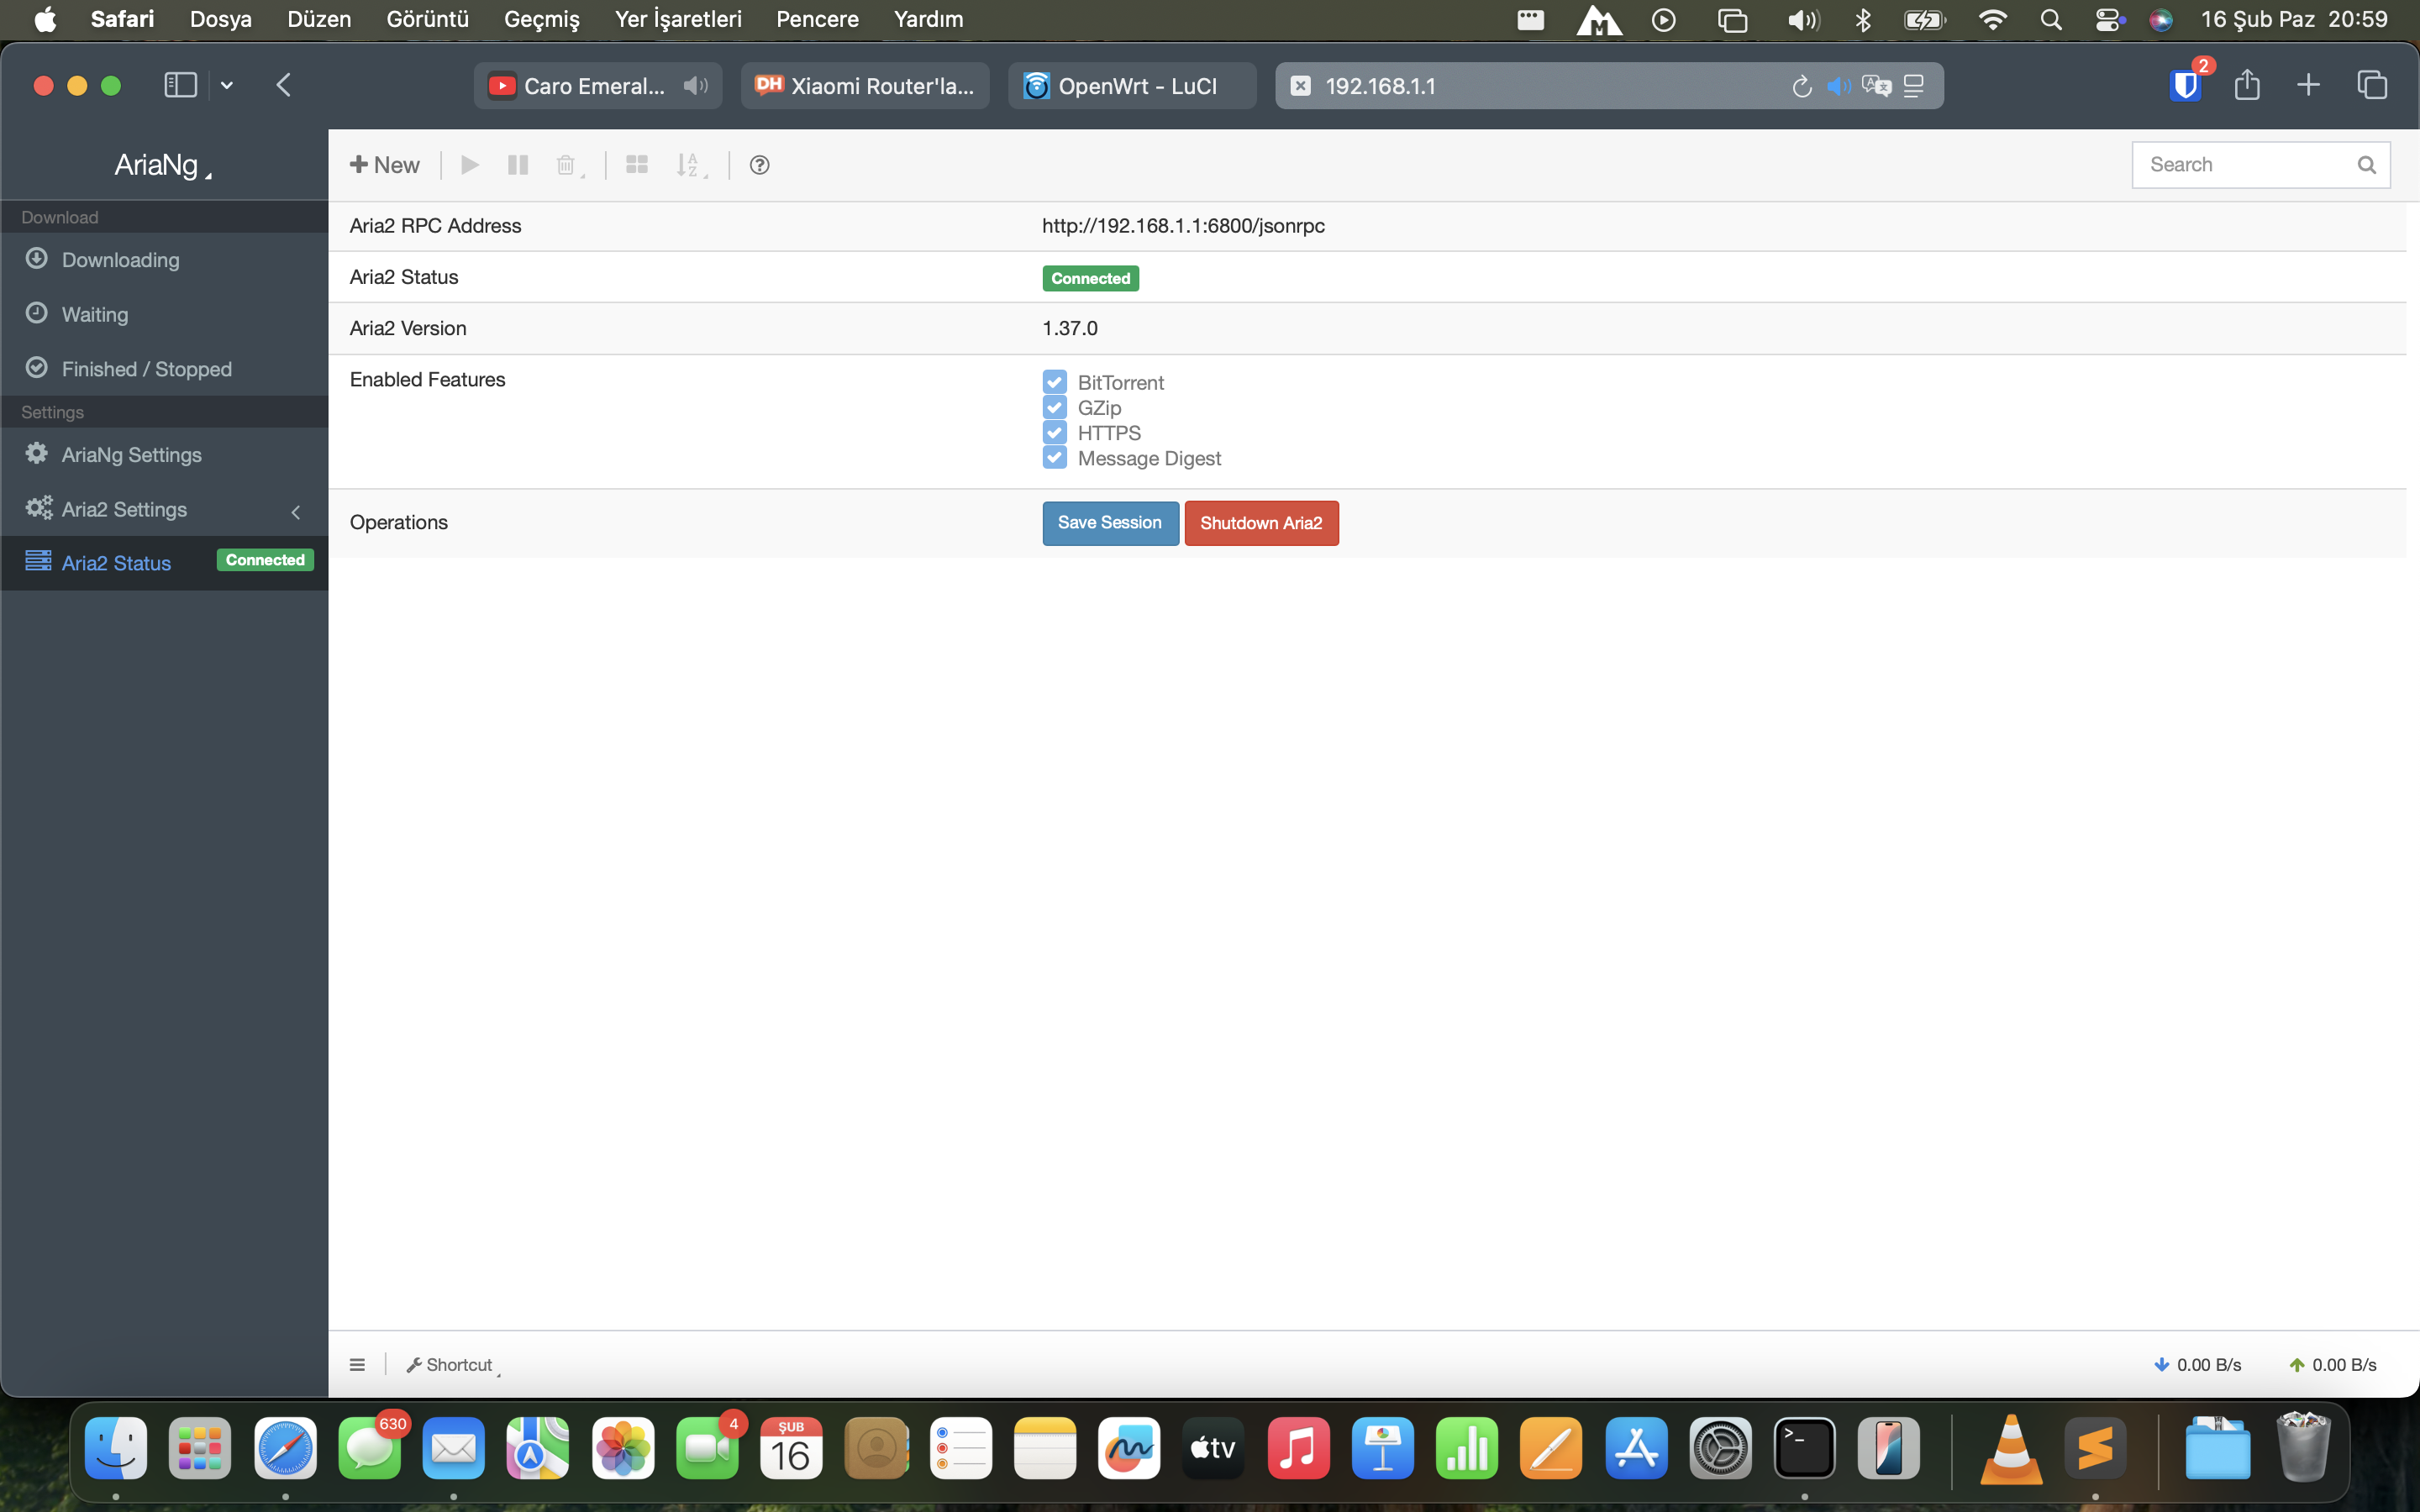This screenshot has width=2420, height=1512.
Task: Click the New download button
Action: pos(384,165)
